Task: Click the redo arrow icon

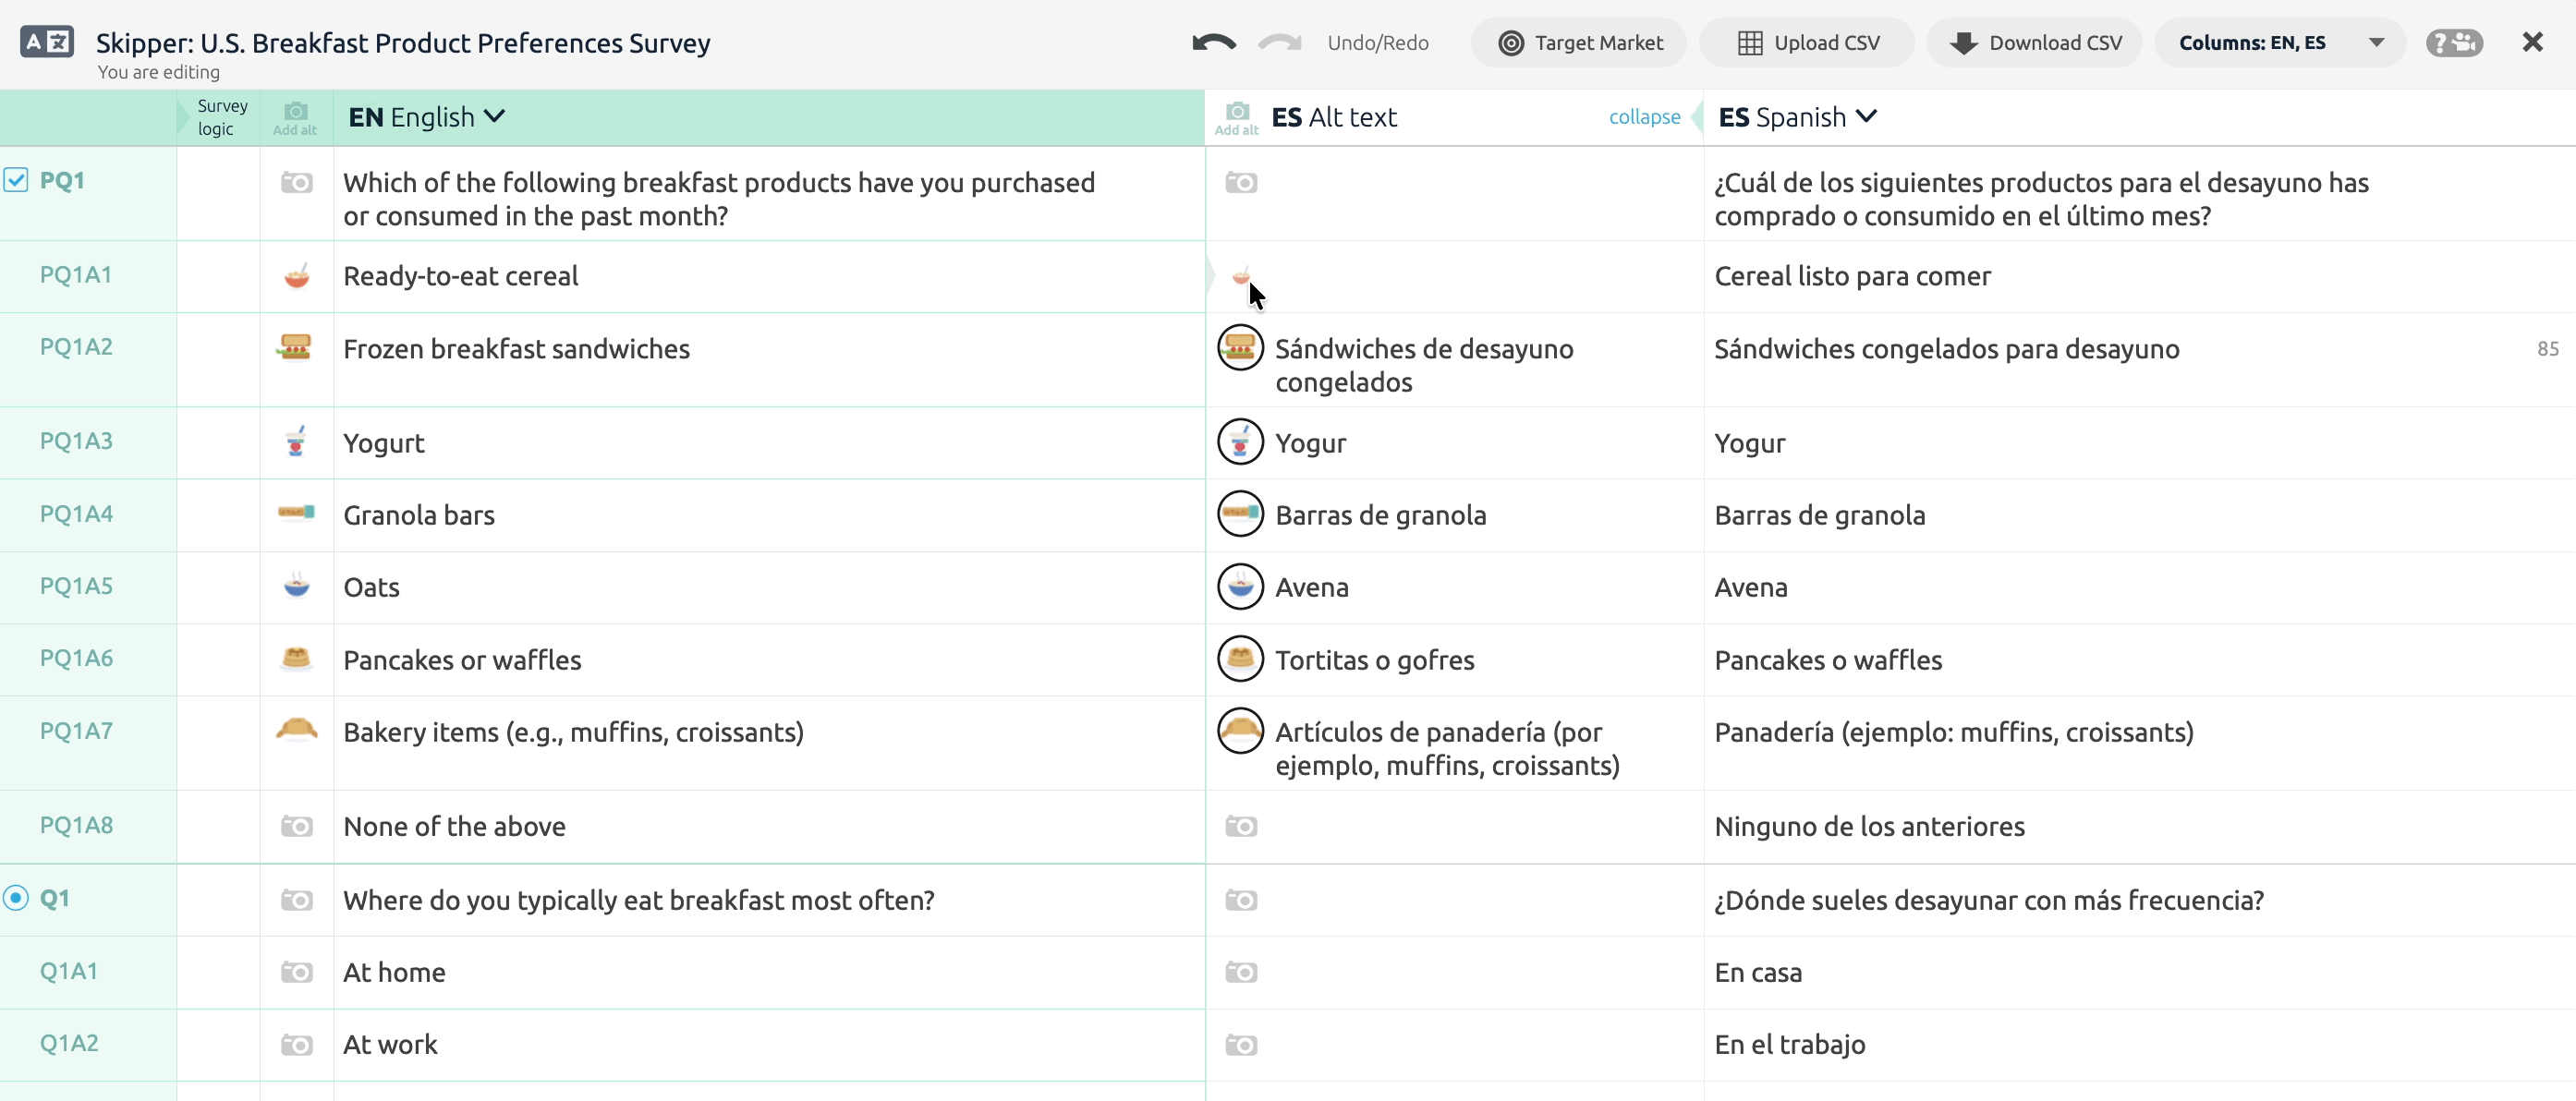Action: point(1279,43)
